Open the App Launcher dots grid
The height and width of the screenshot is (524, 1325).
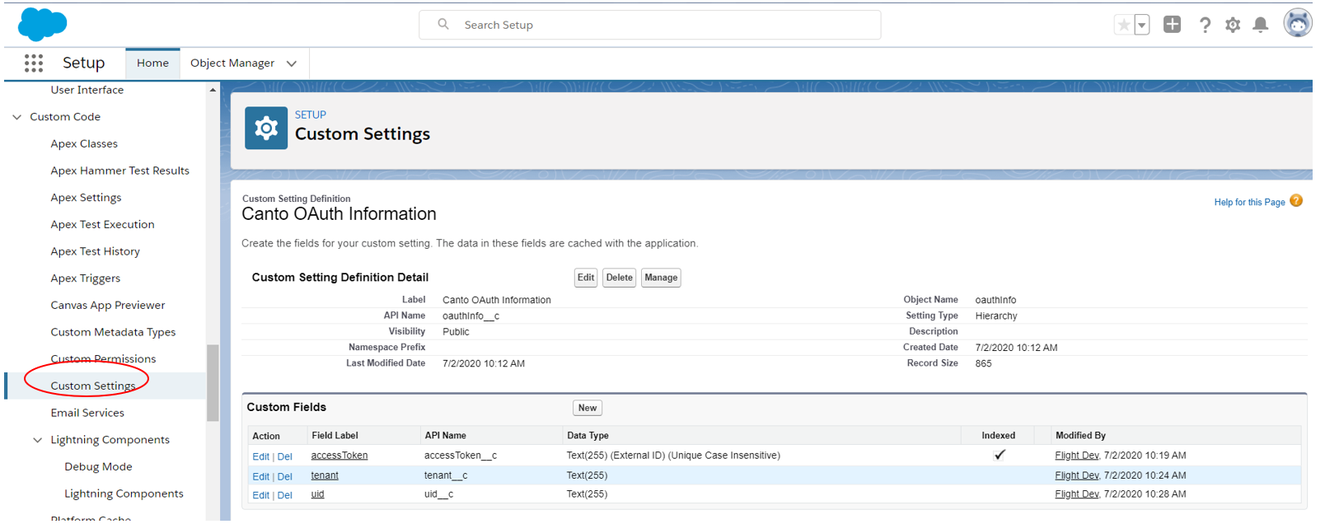(x=33, y=63)
